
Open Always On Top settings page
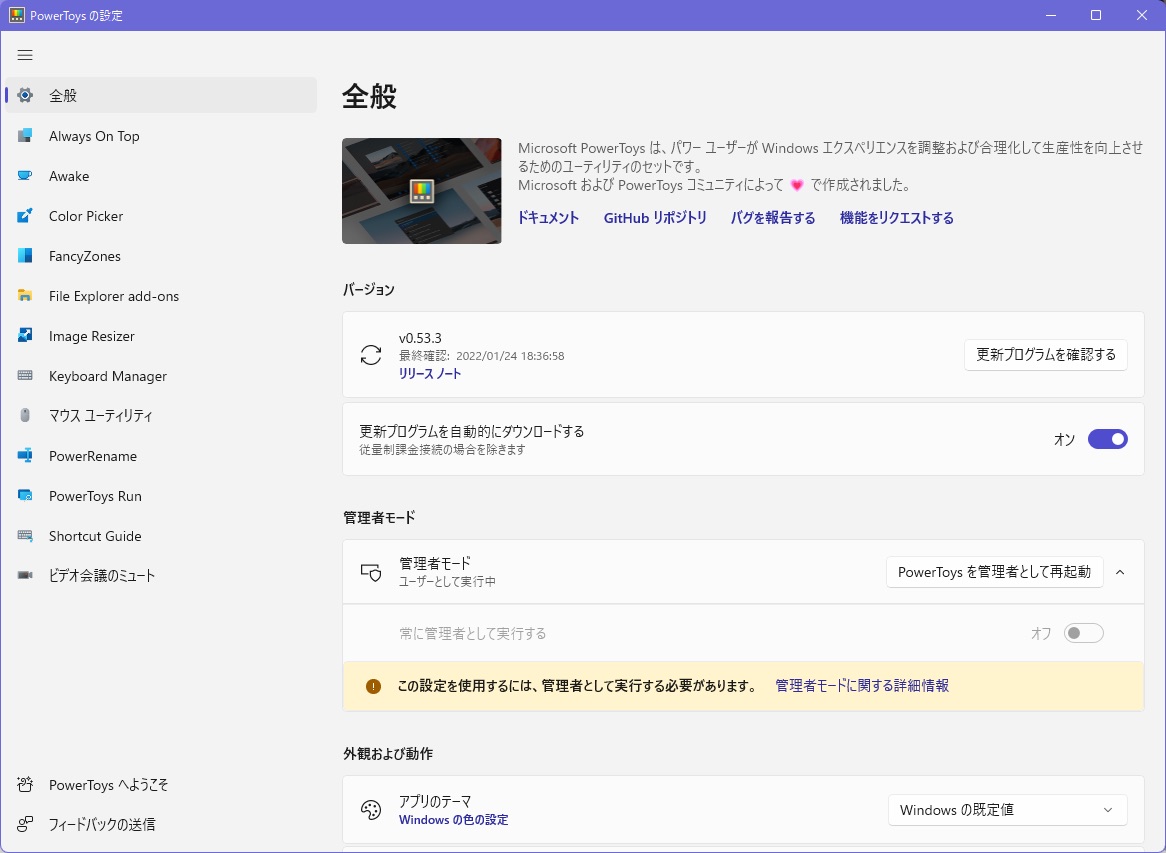point(161,135)
